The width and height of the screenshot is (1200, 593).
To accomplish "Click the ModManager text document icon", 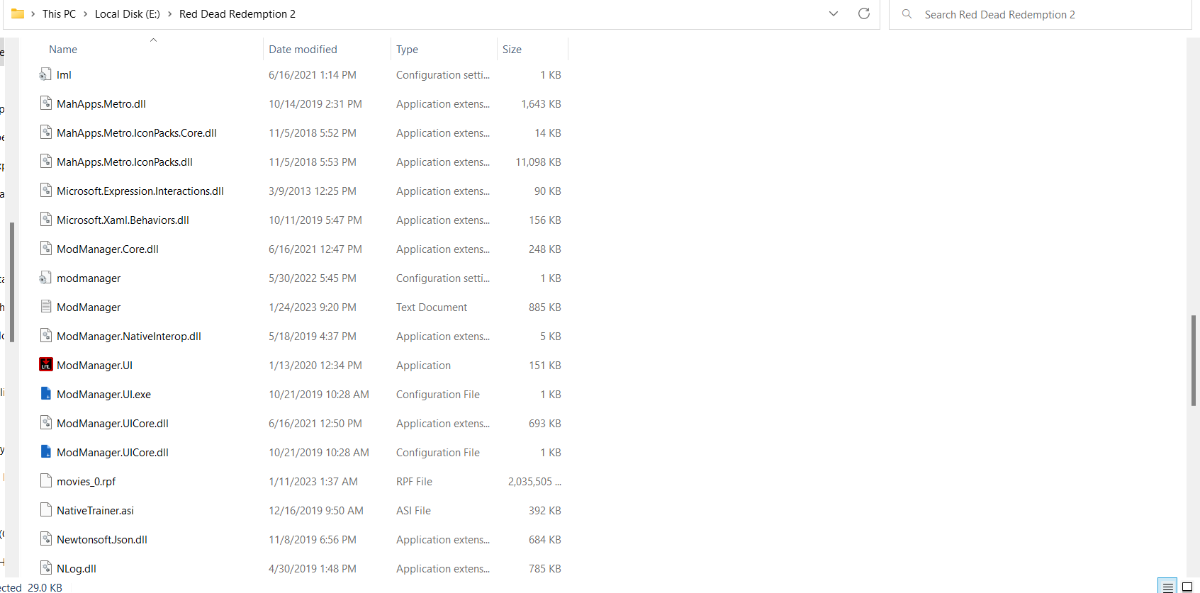I will click(x=45, y=307).
